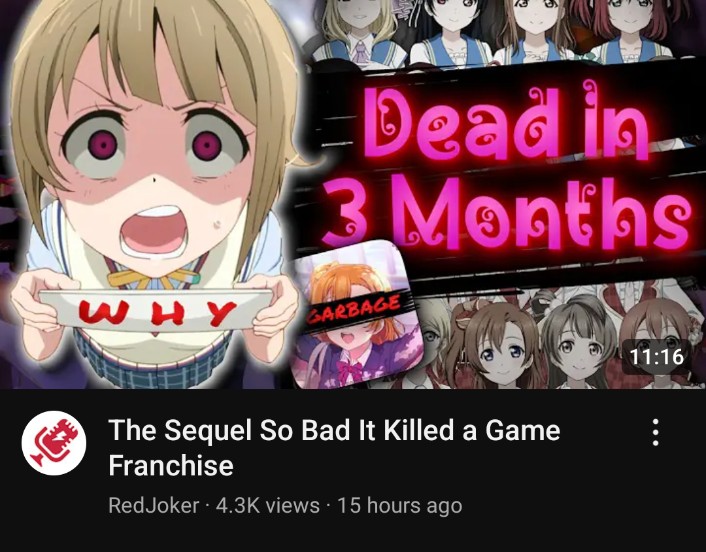Viewport: 706px width, 552px height.
Task: Click the 15 hours ago timestamp
Action: pos(399,505)
